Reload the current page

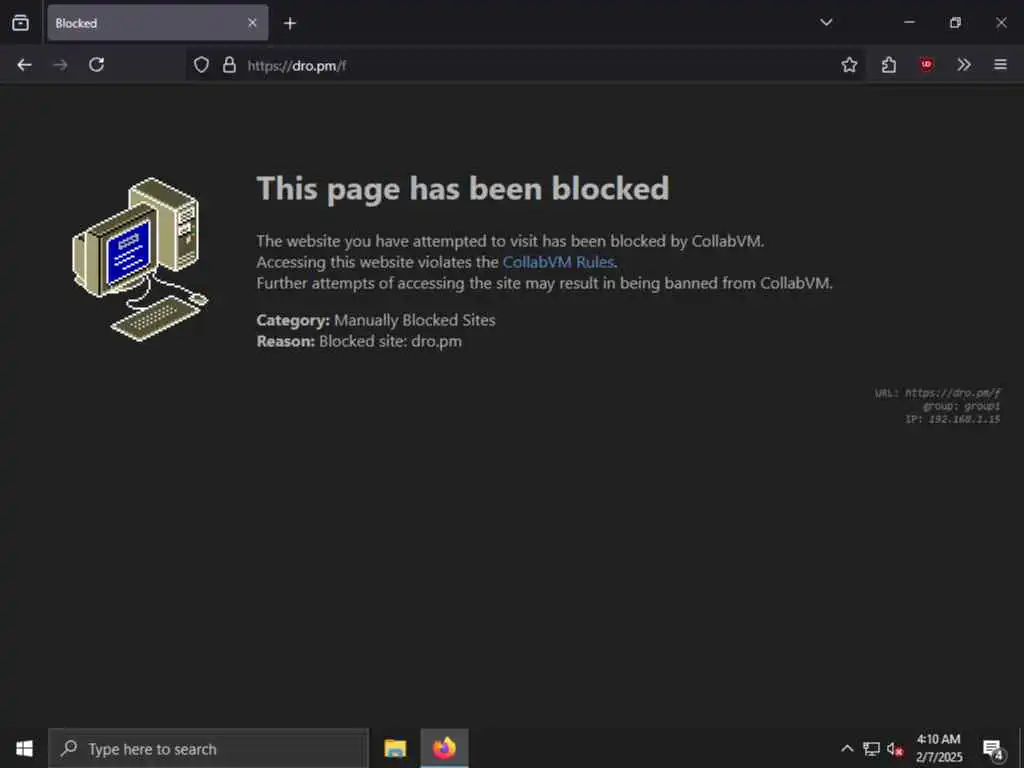(97, 65)
